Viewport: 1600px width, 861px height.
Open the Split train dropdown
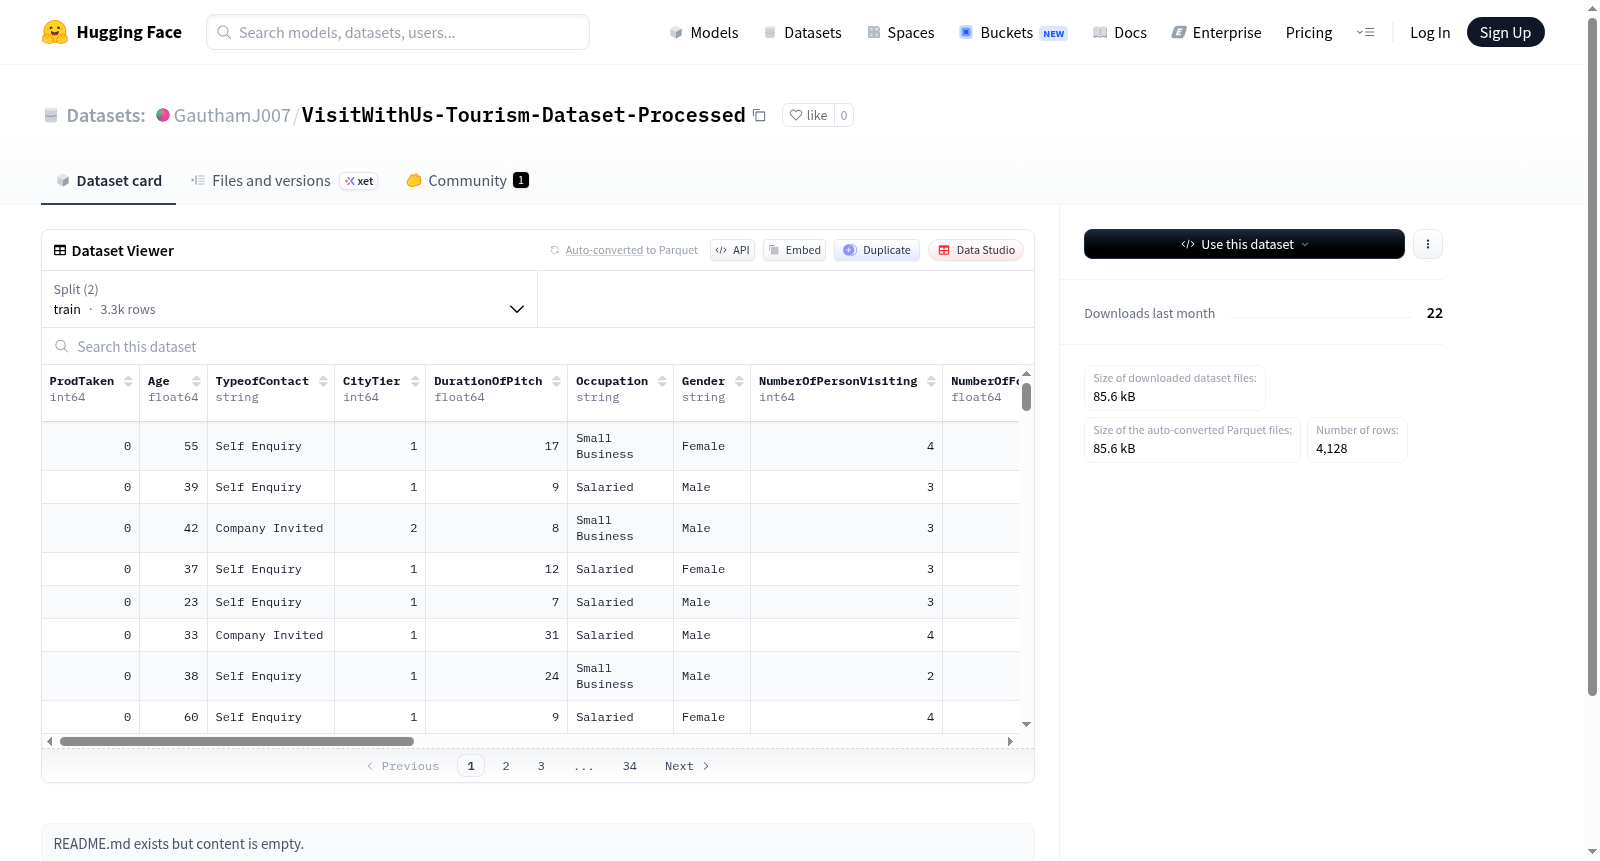(289, 299)
